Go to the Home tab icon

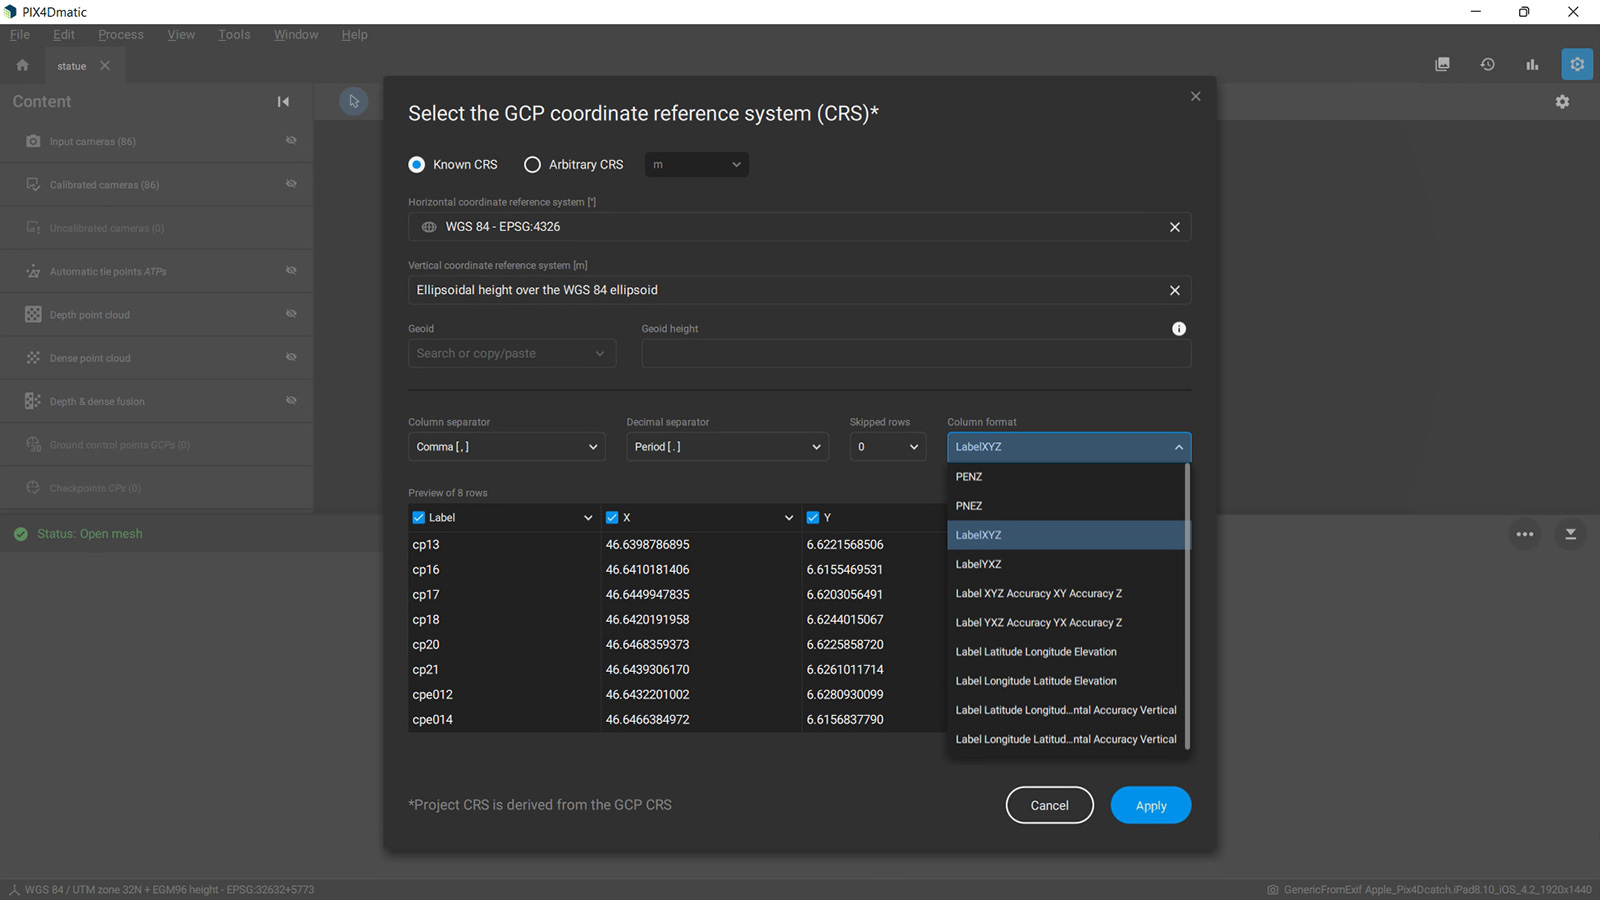tap(22, 65)
